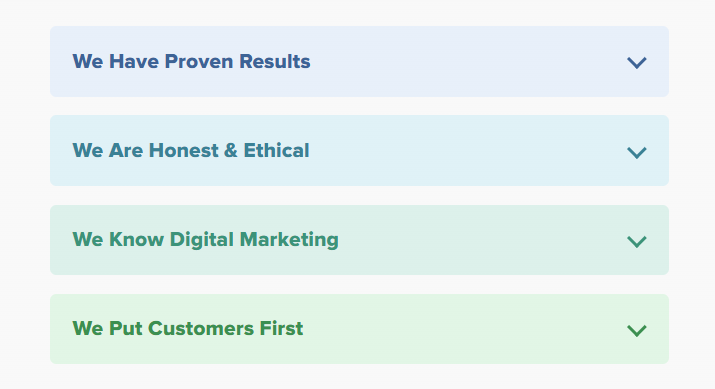Expand the We Put Customers First section
The height and width of the screenshot is (389, 715).
click(359, 329)
